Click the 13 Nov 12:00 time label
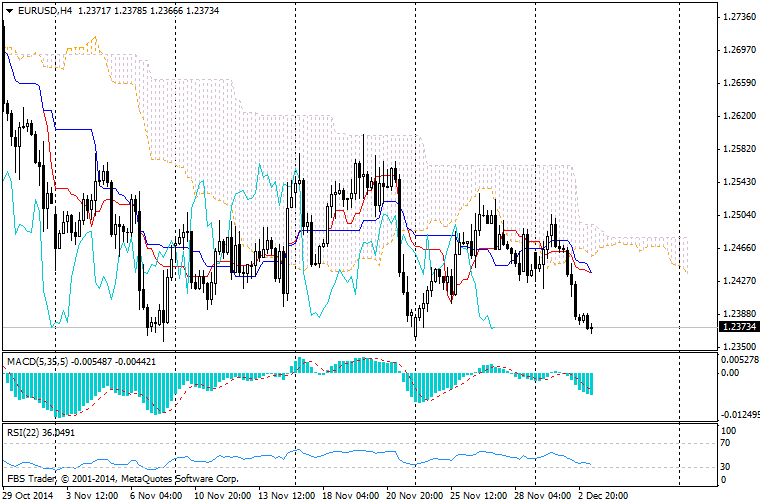 coord(286,496)
